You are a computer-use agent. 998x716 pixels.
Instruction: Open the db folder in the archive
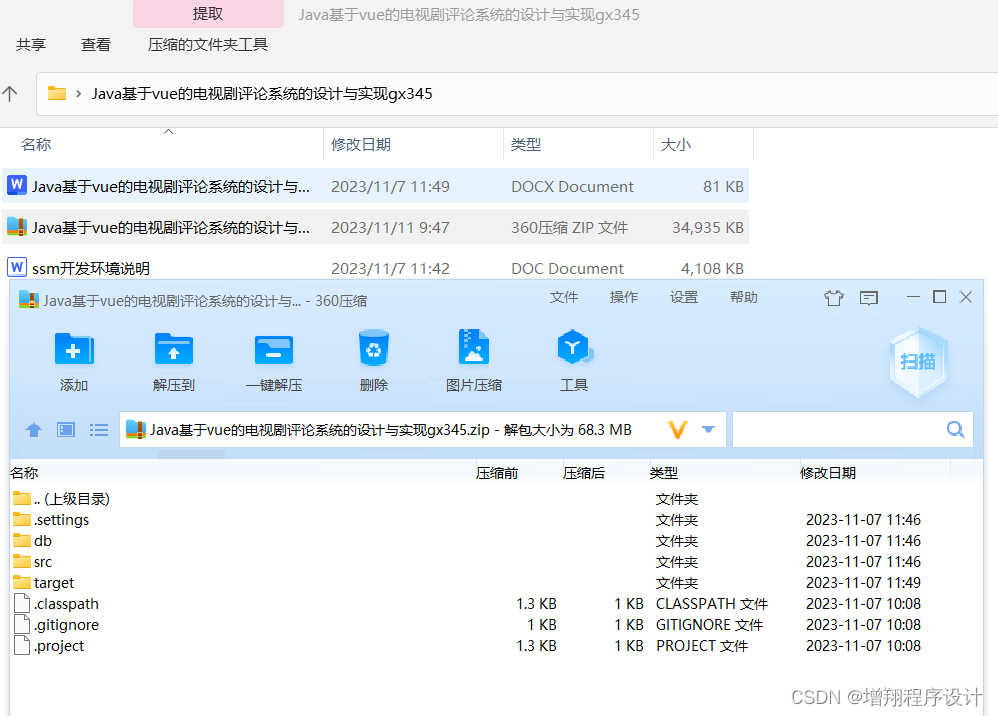[x=44, y=540]
